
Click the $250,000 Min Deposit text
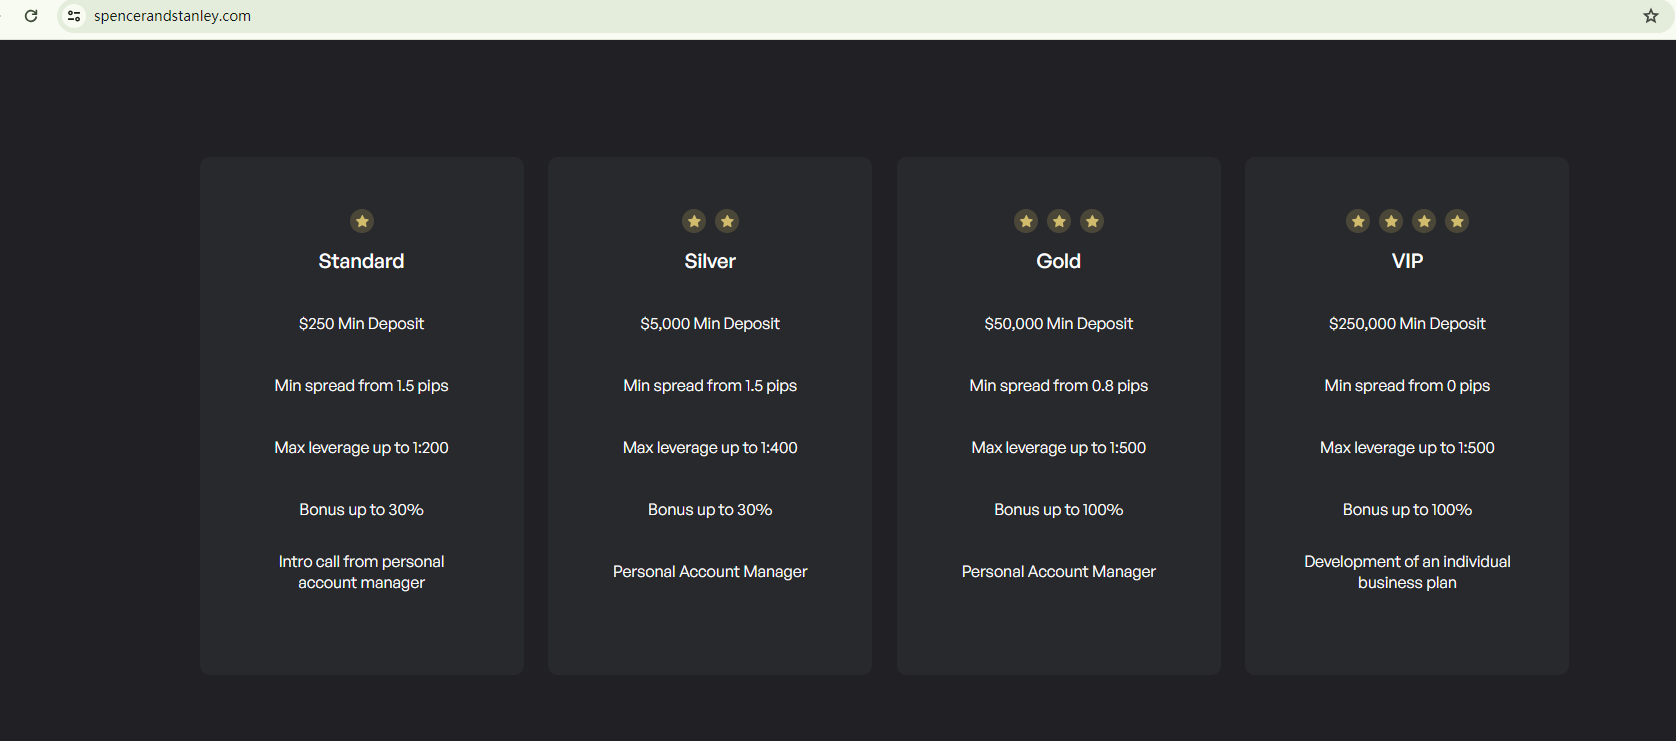(x=1407, y=324)
